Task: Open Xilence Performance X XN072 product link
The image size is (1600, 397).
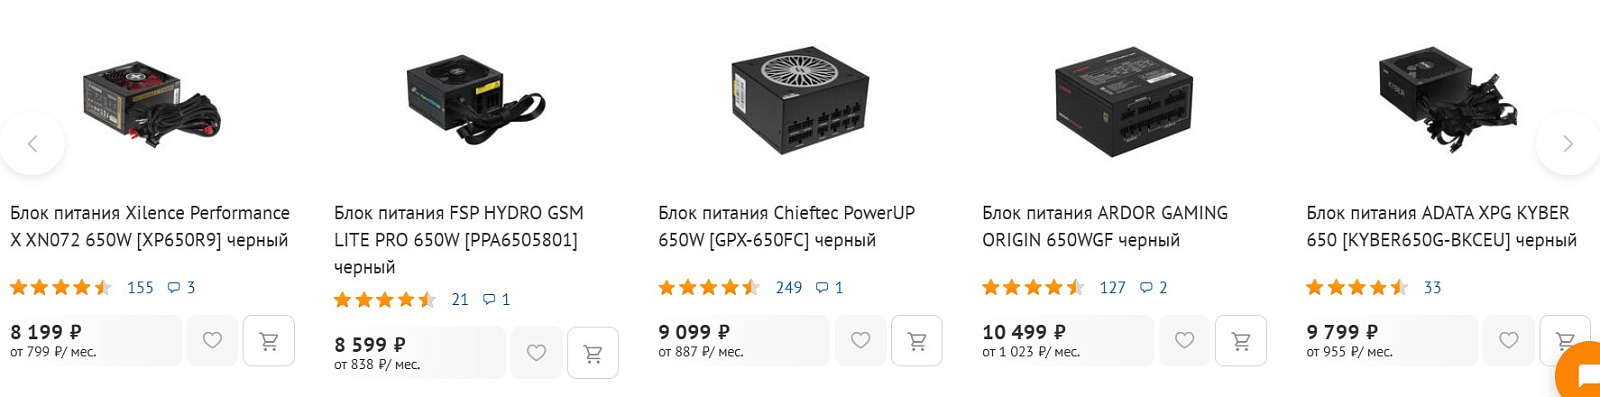Action: pyautogui.click(x=150, y=226)
